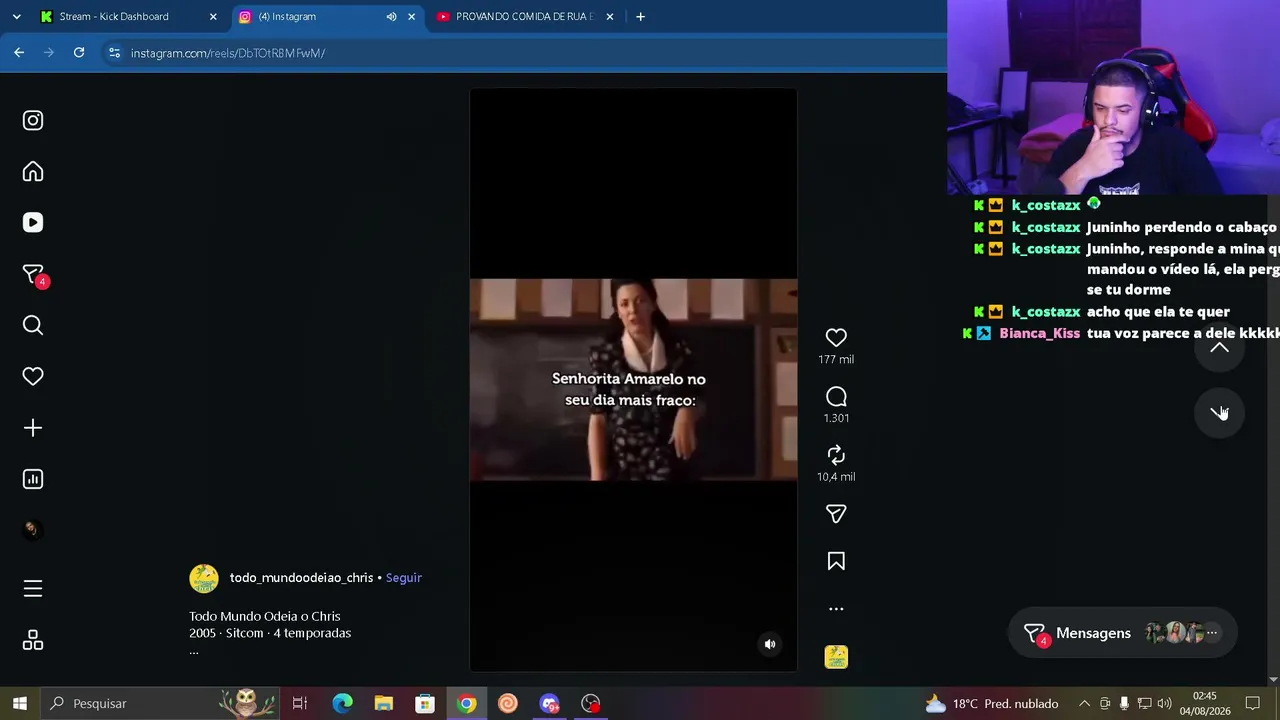This screenshot has height=720, width=1280.
Task: Open profile avatar in Instagram sidebar
Action: [x=33, y=530]
